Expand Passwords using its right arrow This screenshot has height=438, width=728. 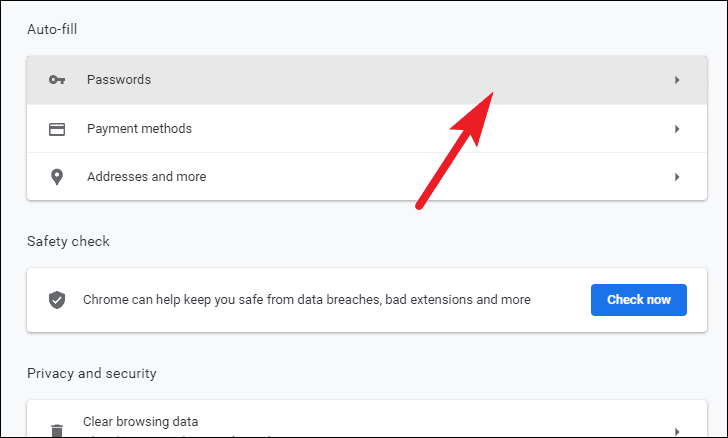tap(677, 80)
